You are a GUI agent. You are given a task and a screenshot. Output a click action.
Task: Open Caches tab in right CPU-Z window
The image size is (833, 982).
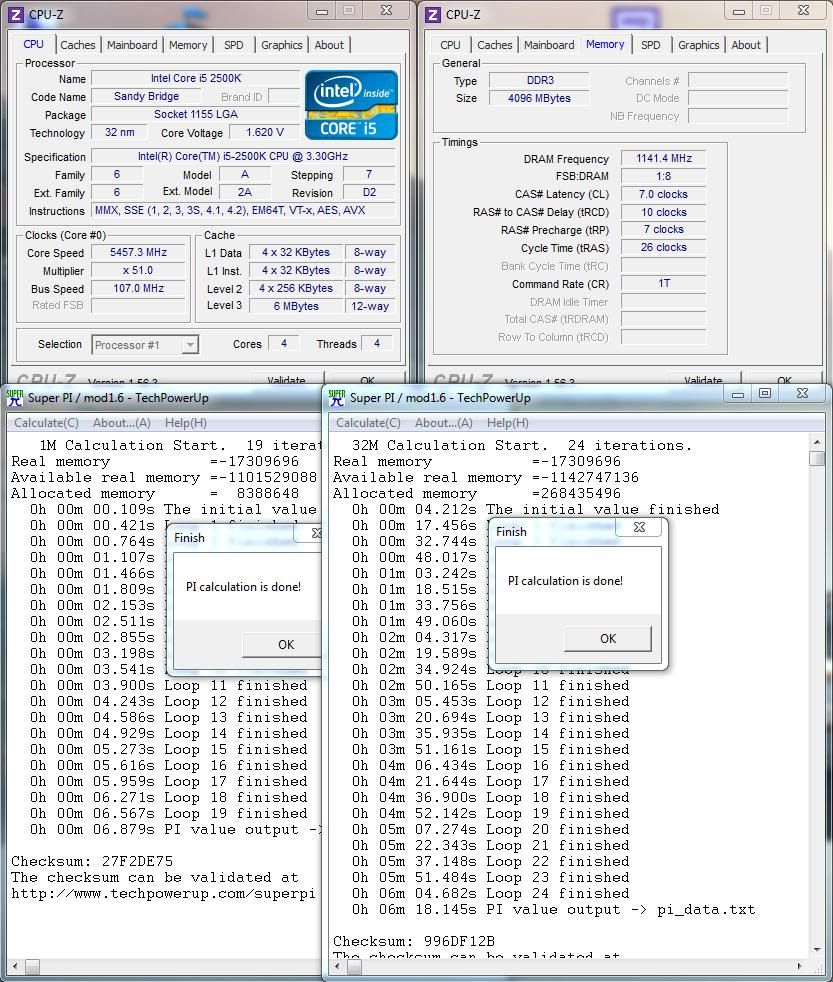(495, 45)
